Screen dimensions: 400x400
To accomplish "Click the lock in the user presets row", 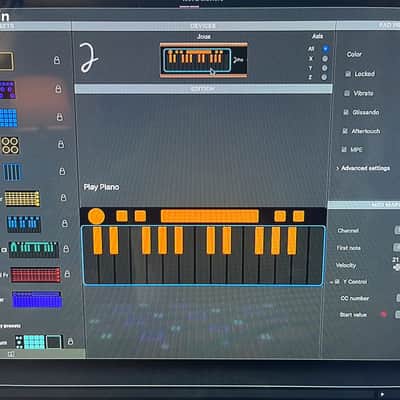I will tap(70, 341).
